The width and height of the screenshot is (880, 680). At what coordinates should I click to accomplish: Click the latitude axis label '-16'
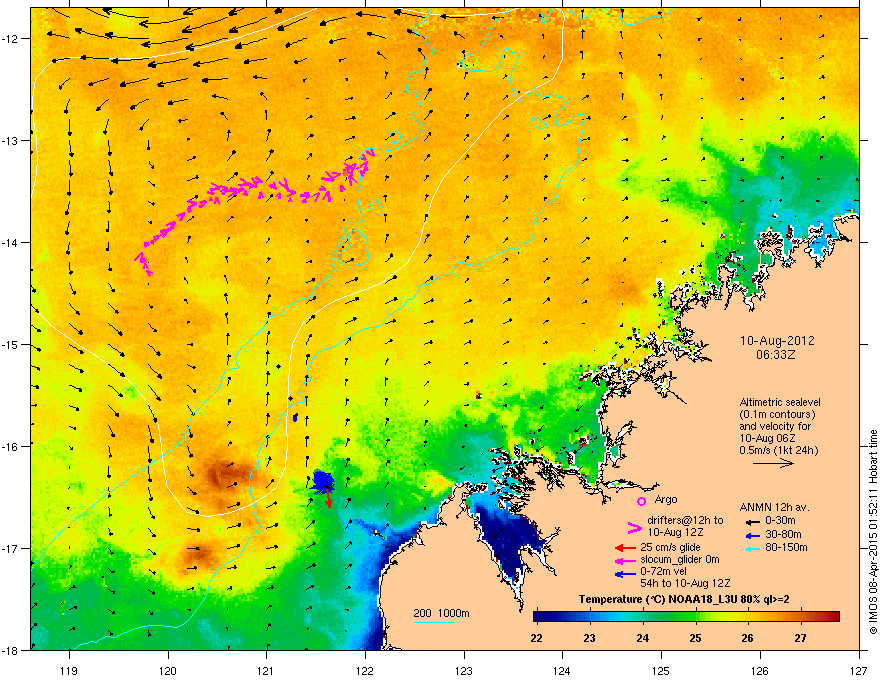[11, 447]
